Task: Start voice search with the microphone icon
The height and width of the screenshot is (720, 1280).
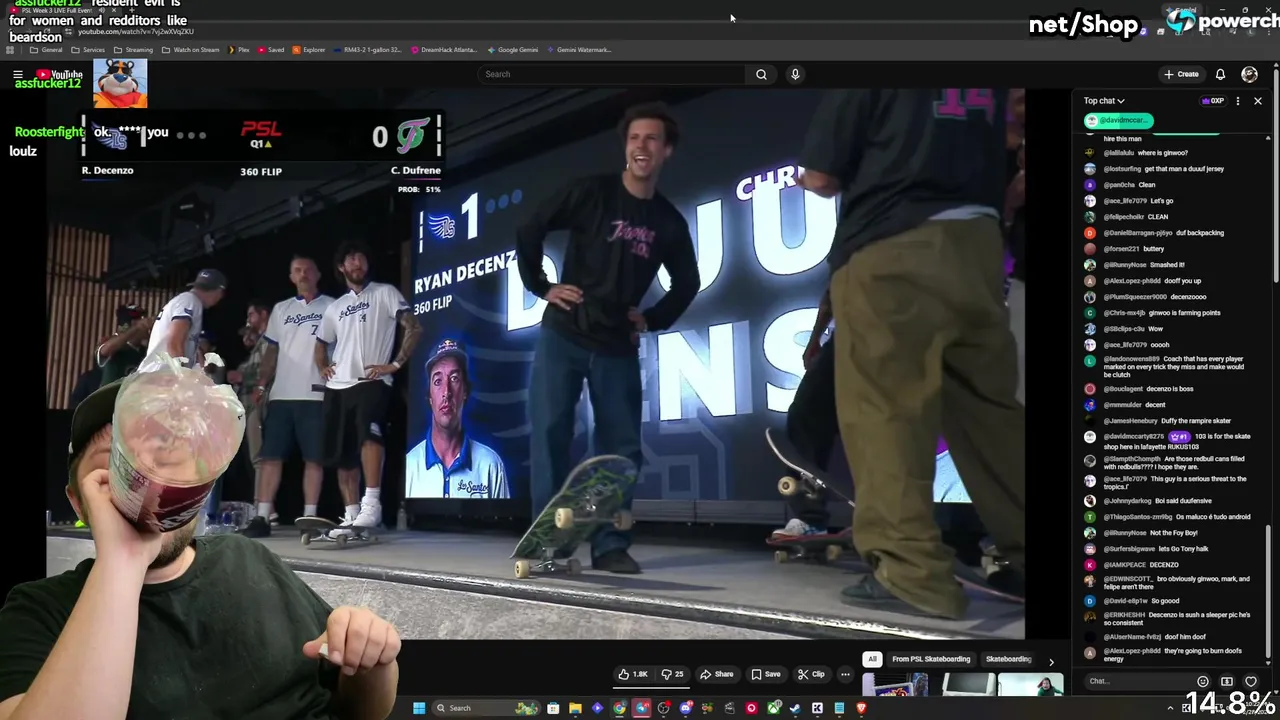Action: (795, 74)
